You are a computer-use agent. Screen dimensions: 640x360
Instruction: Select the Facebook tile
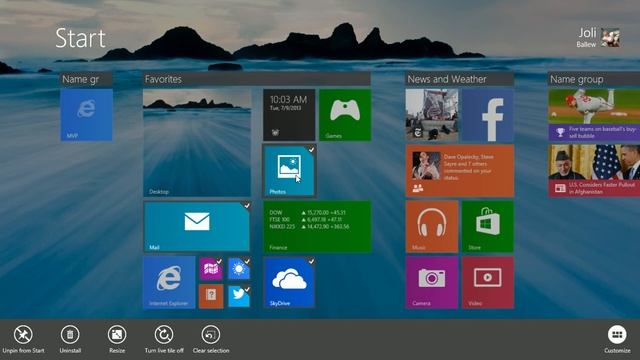[488, 115]
